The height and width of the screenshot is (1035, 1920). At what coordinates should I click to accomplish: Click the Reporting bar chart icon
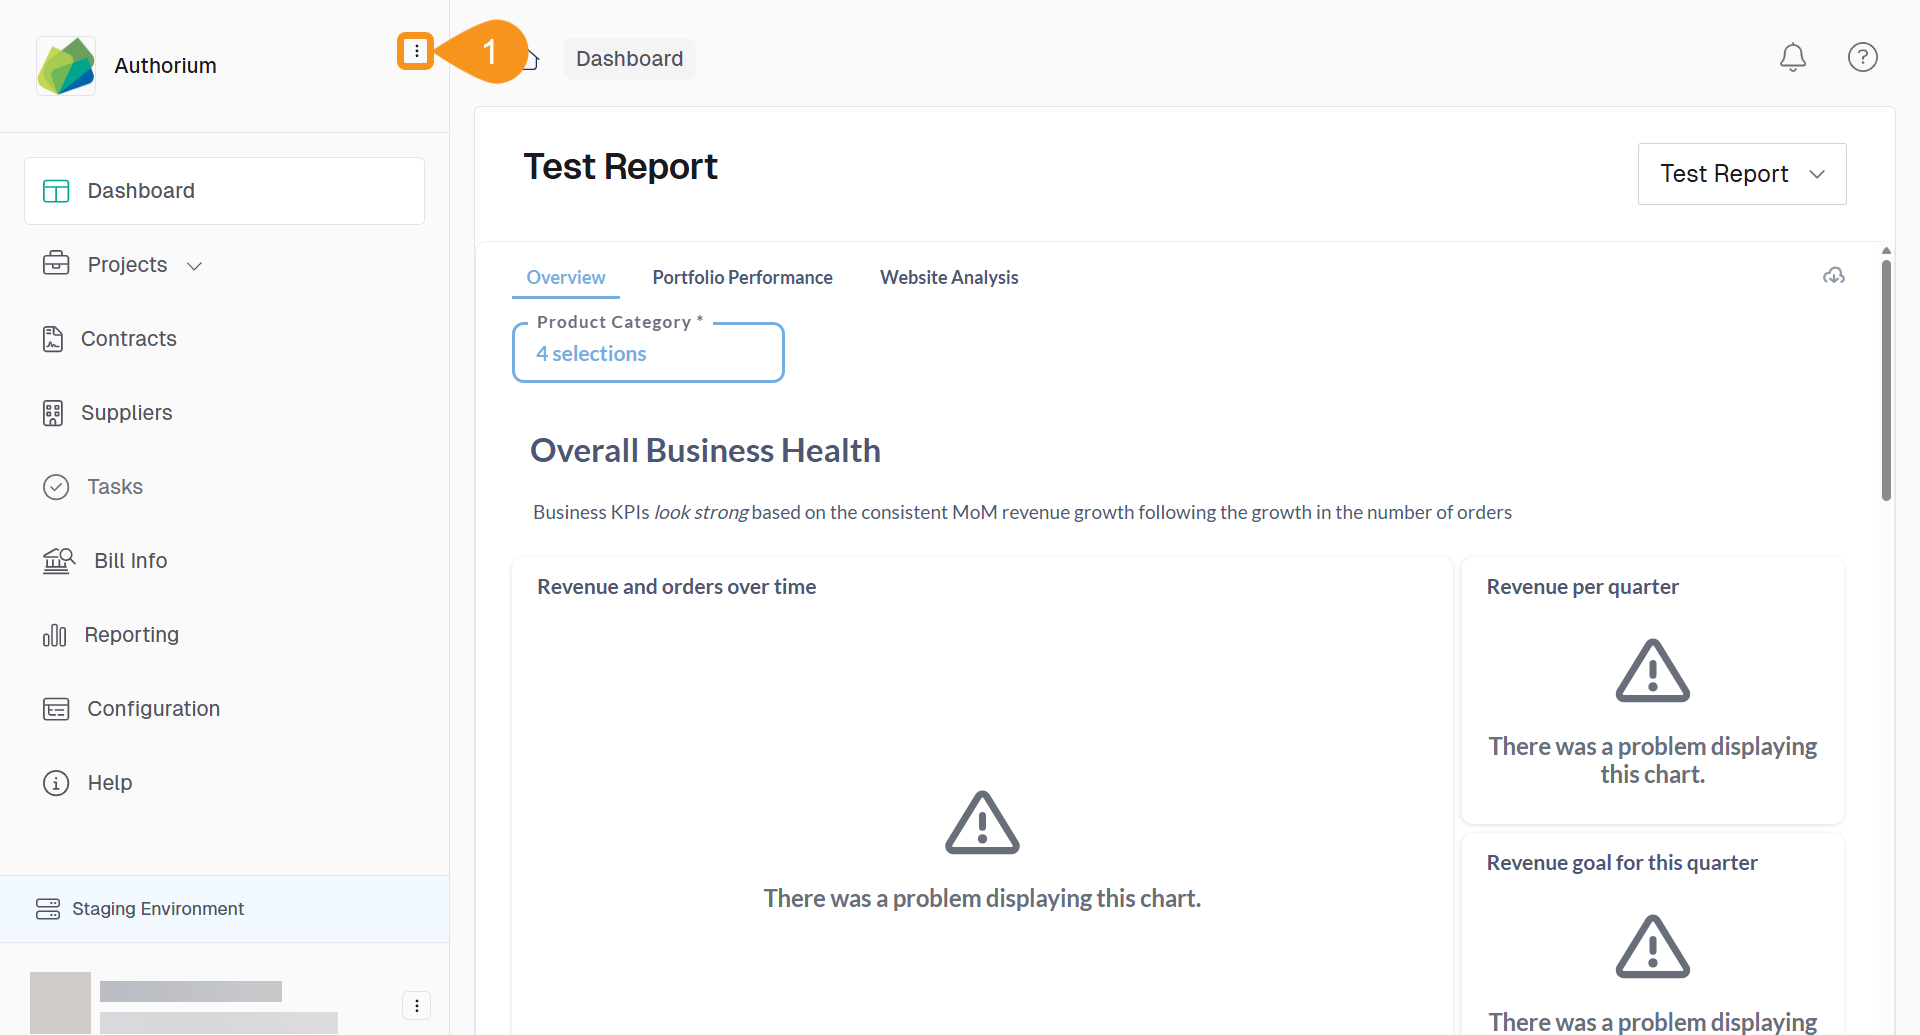pyautogui.click(x=54, y=635)
